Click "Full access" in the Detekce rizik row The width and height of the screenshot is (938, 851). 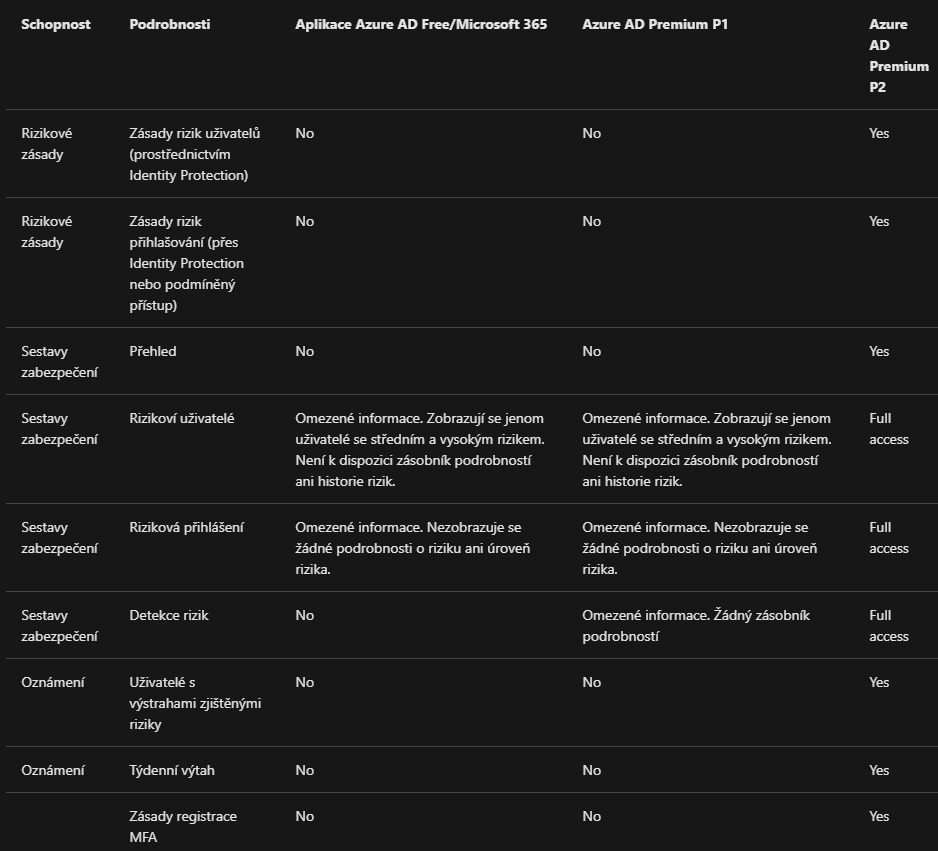pyautogui.click(x=888, y=625)
